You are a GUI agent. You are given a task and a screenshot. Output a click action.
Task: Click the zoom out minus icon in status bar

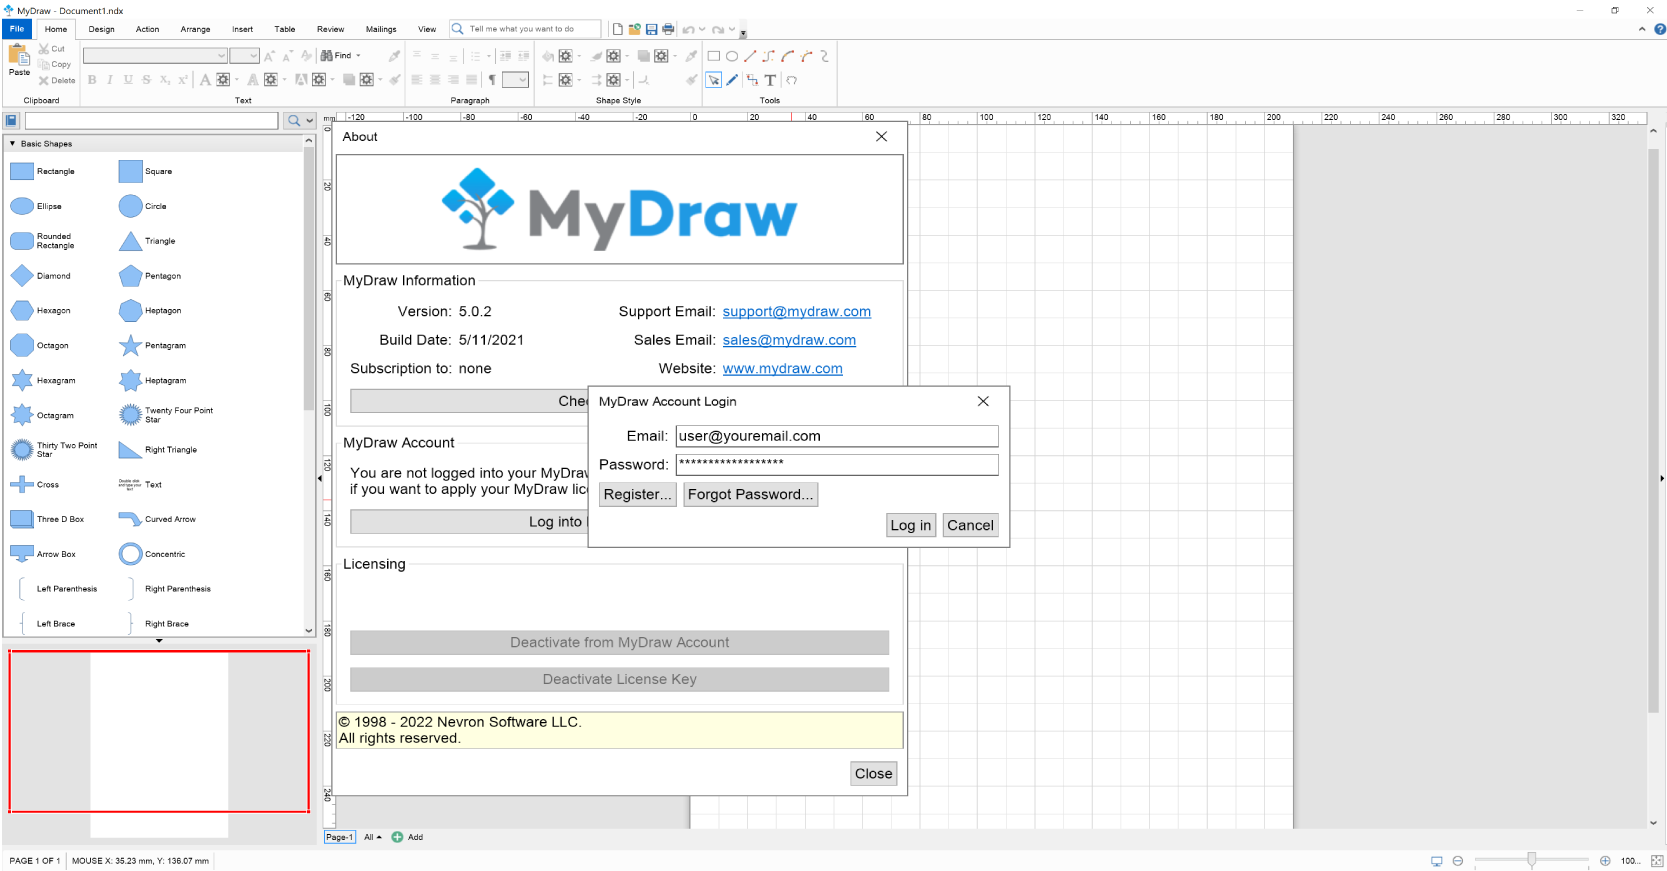pyautogui.click(x=1458, y=861)
